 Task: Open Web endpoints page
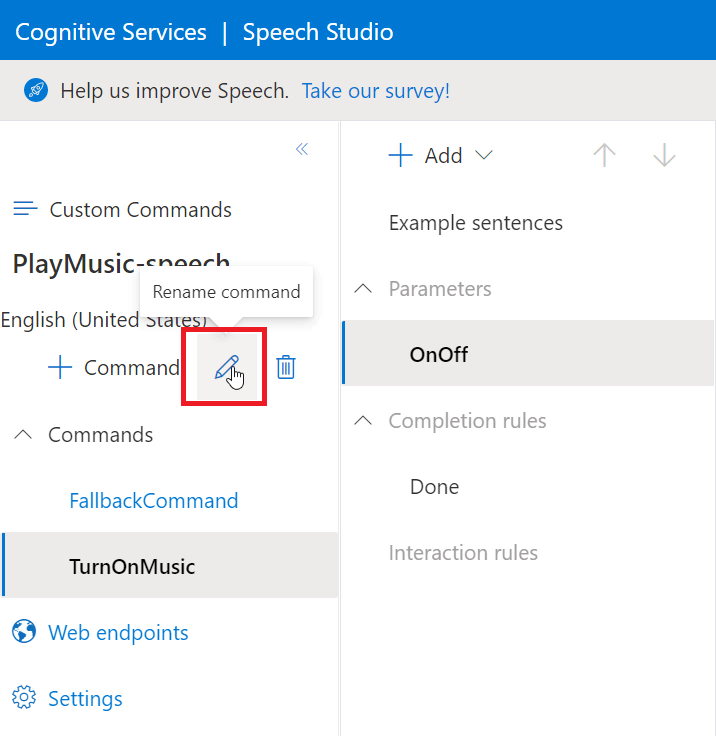[118, 632]
